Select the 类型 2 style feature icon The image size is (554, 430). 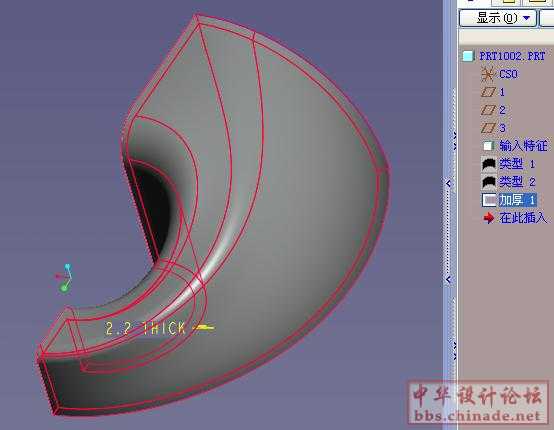[489, 182]
